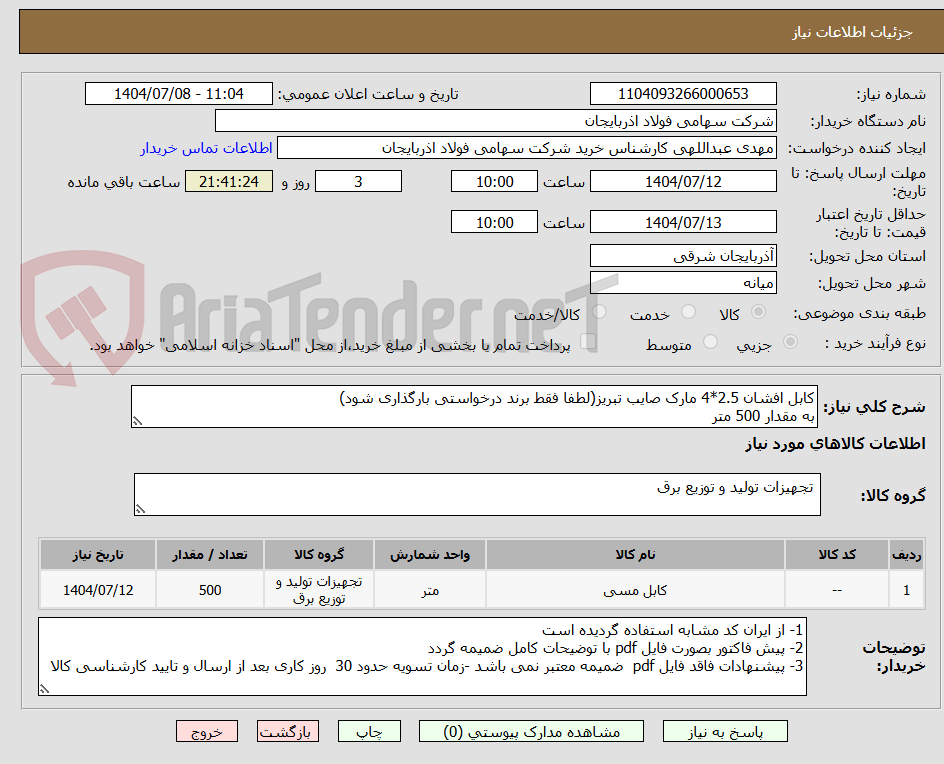Select the خدمت (service) radio button

click(687, 311)
